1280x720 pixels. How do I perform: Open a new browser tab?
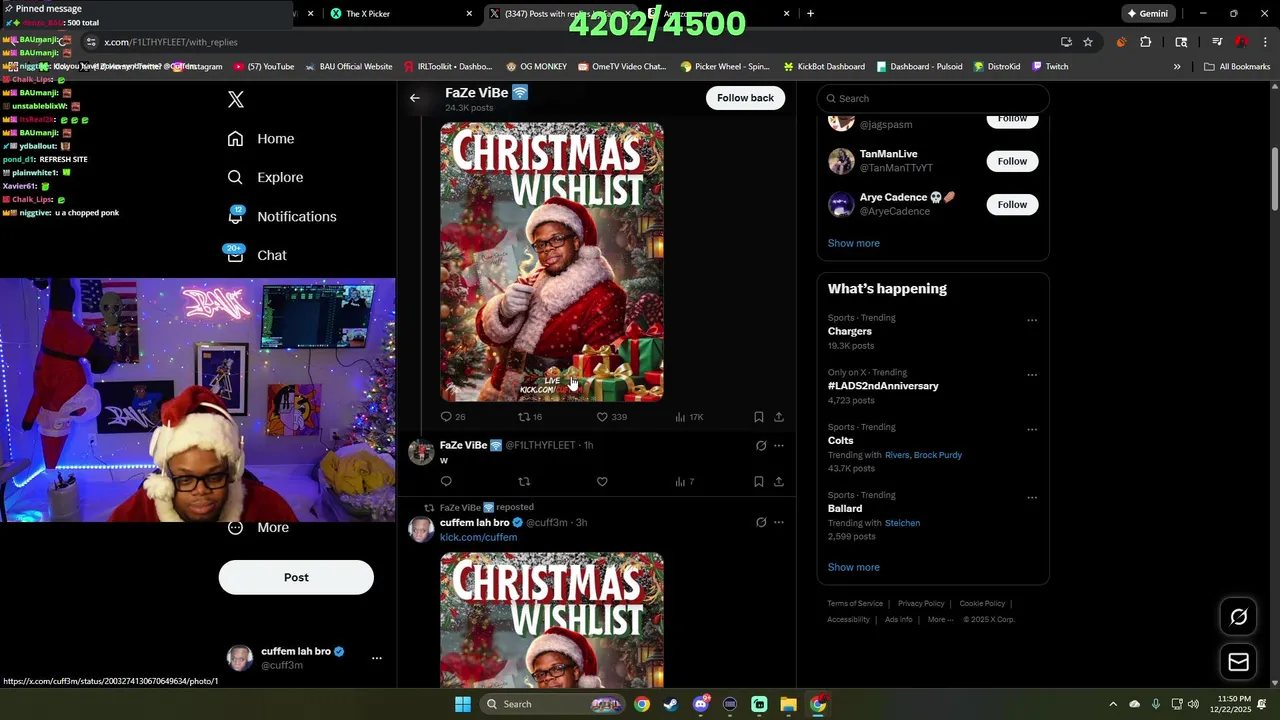(x=810, y=14)
